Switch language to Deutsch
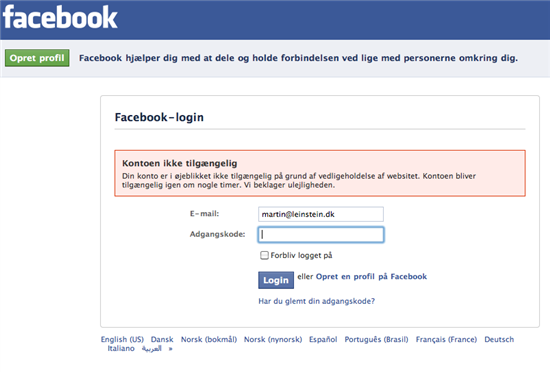The height and width of the screenshot is (372, 550). (x=499, y=339)
